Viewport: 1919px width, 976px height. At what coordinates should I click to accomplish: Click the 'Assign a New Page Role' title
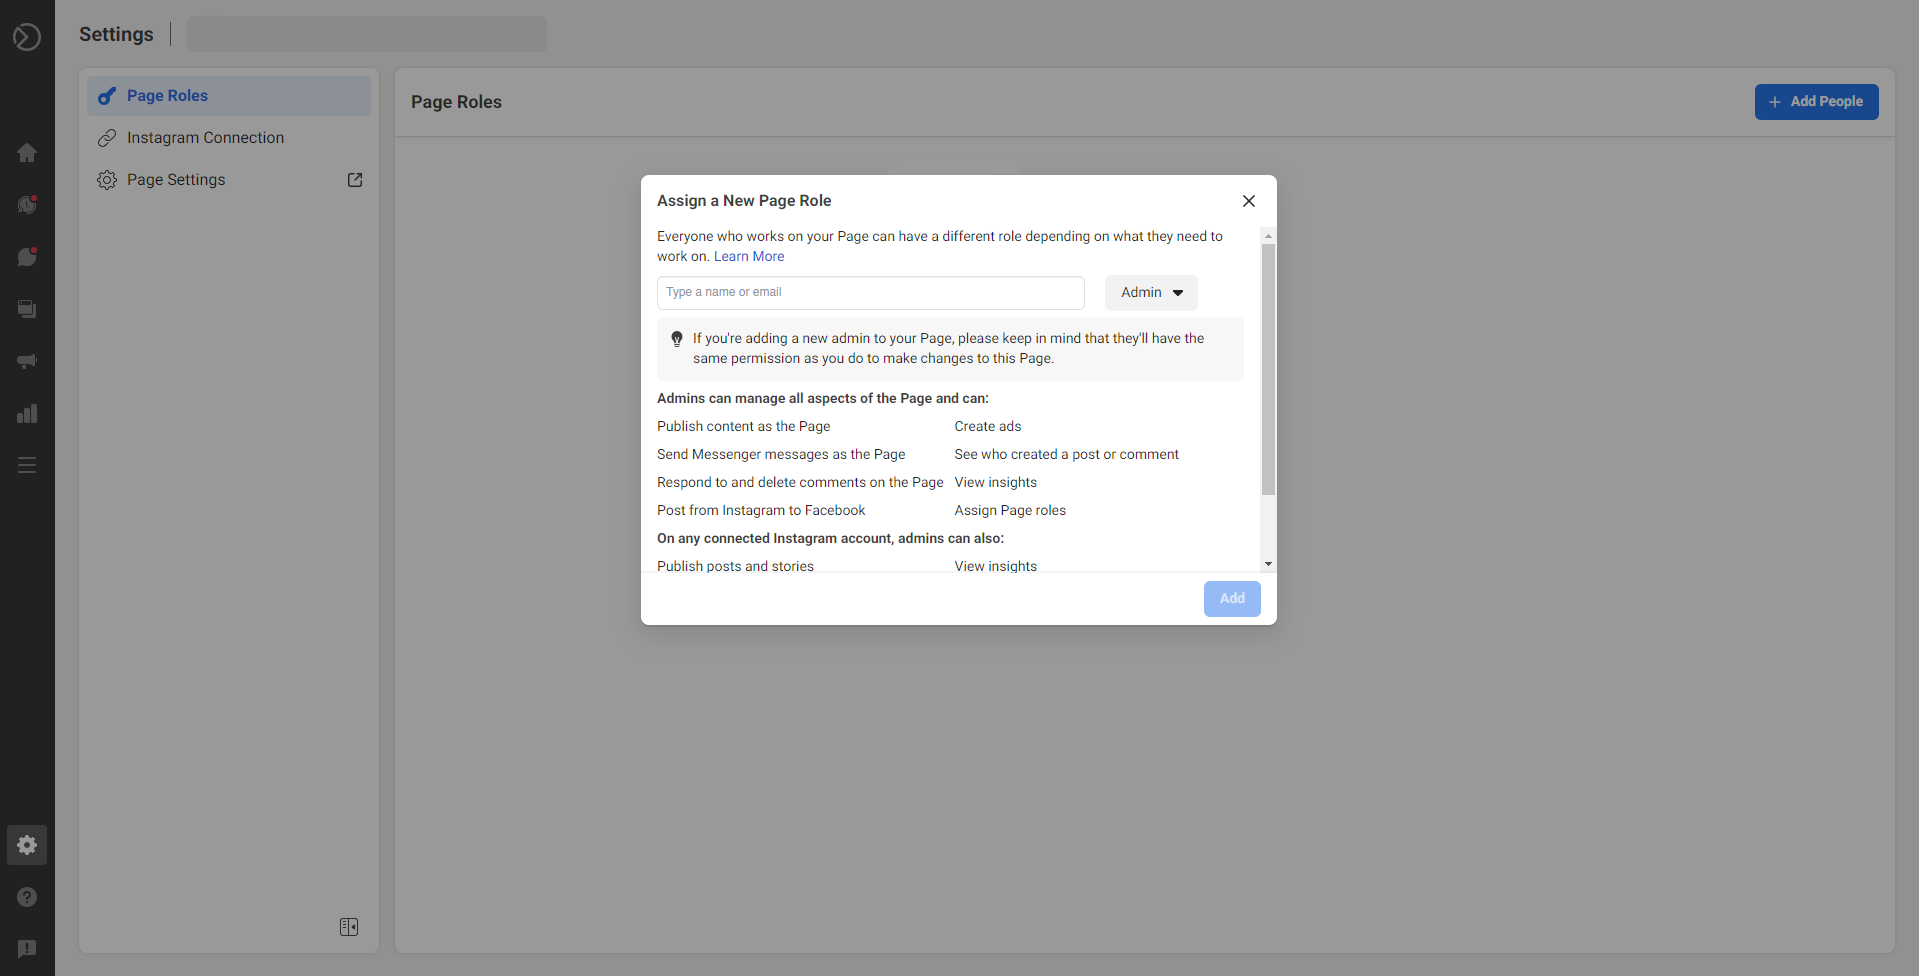click(744, 201)
